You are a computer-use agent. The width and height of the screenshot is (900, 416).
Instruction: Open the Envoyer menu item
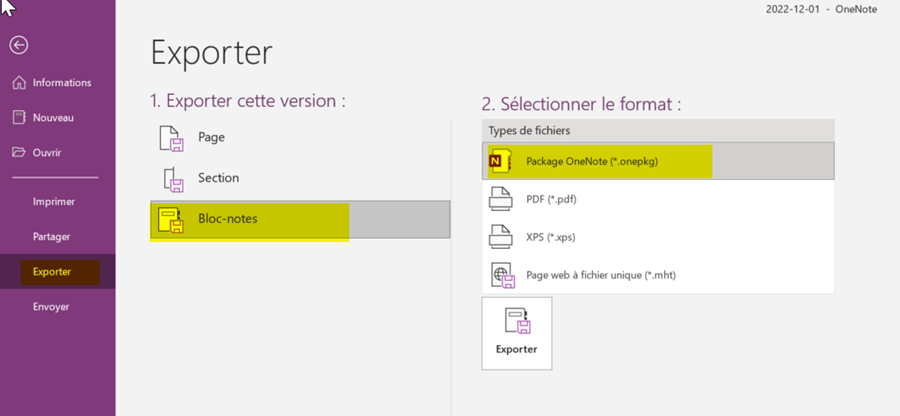click(52, 306)
